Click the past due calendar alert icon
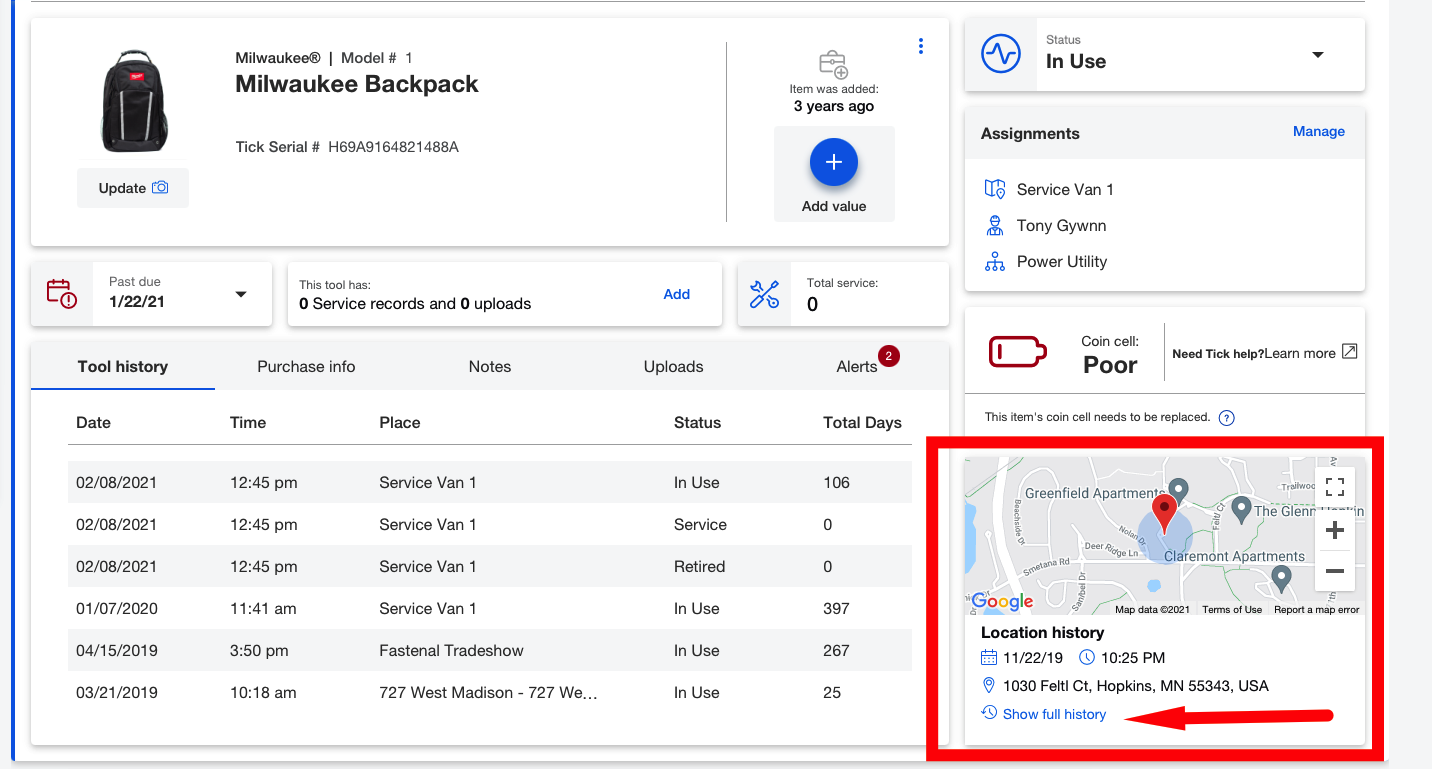The width and height of the screenshot is (1432, 769). click(62, 293)
